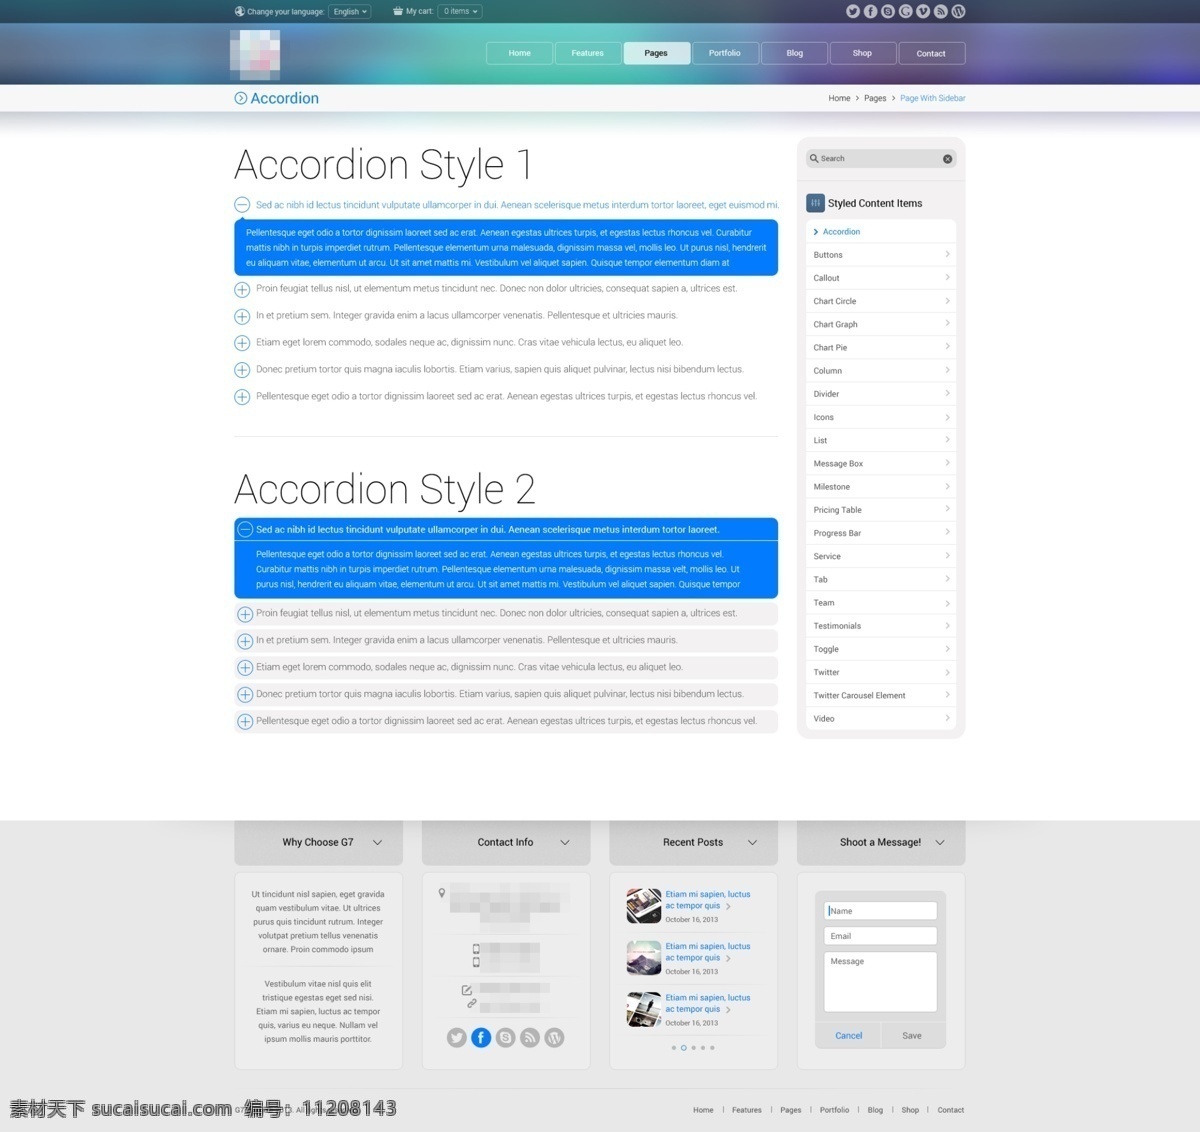Image resolution: width=1200 pixels, height=1132 pixels.
Task: Open the Features menu in the top navigation
Action: point(588,53)
